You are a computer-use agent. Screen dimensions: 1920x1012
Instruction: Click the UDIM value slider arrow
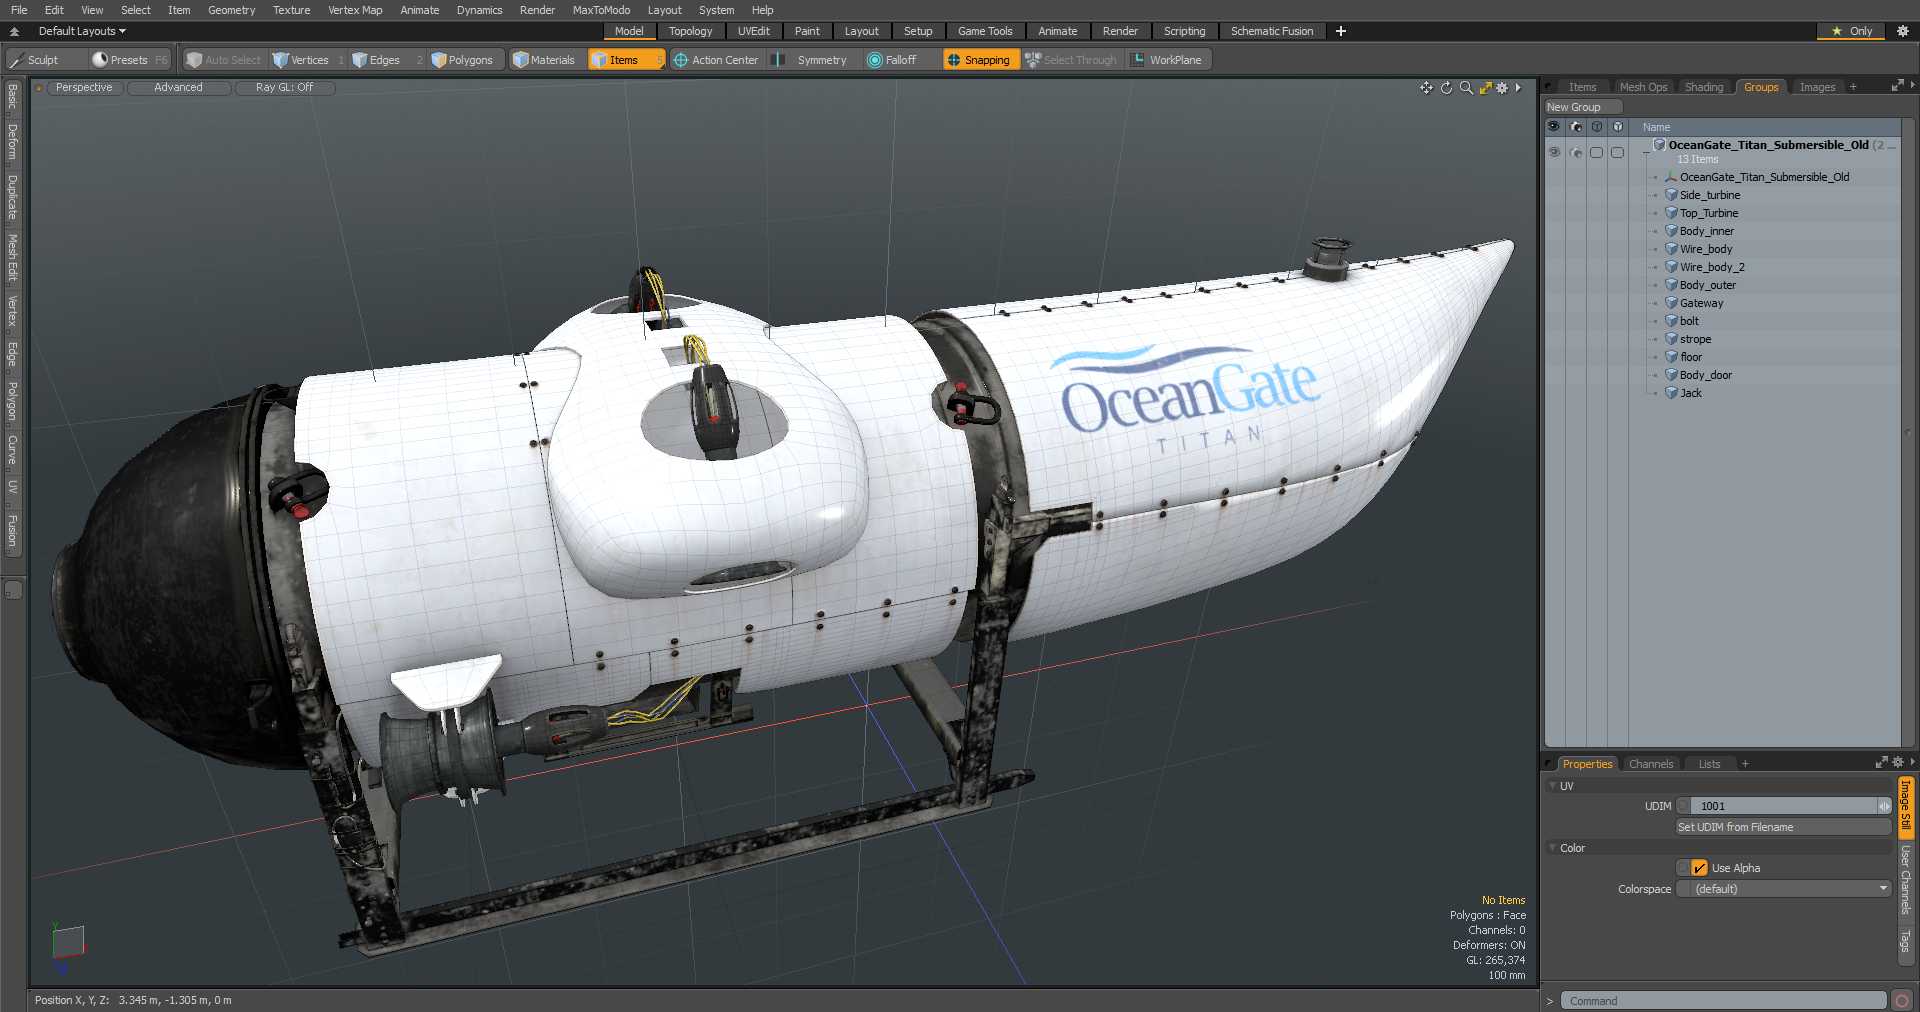(x=1884, y=806)
